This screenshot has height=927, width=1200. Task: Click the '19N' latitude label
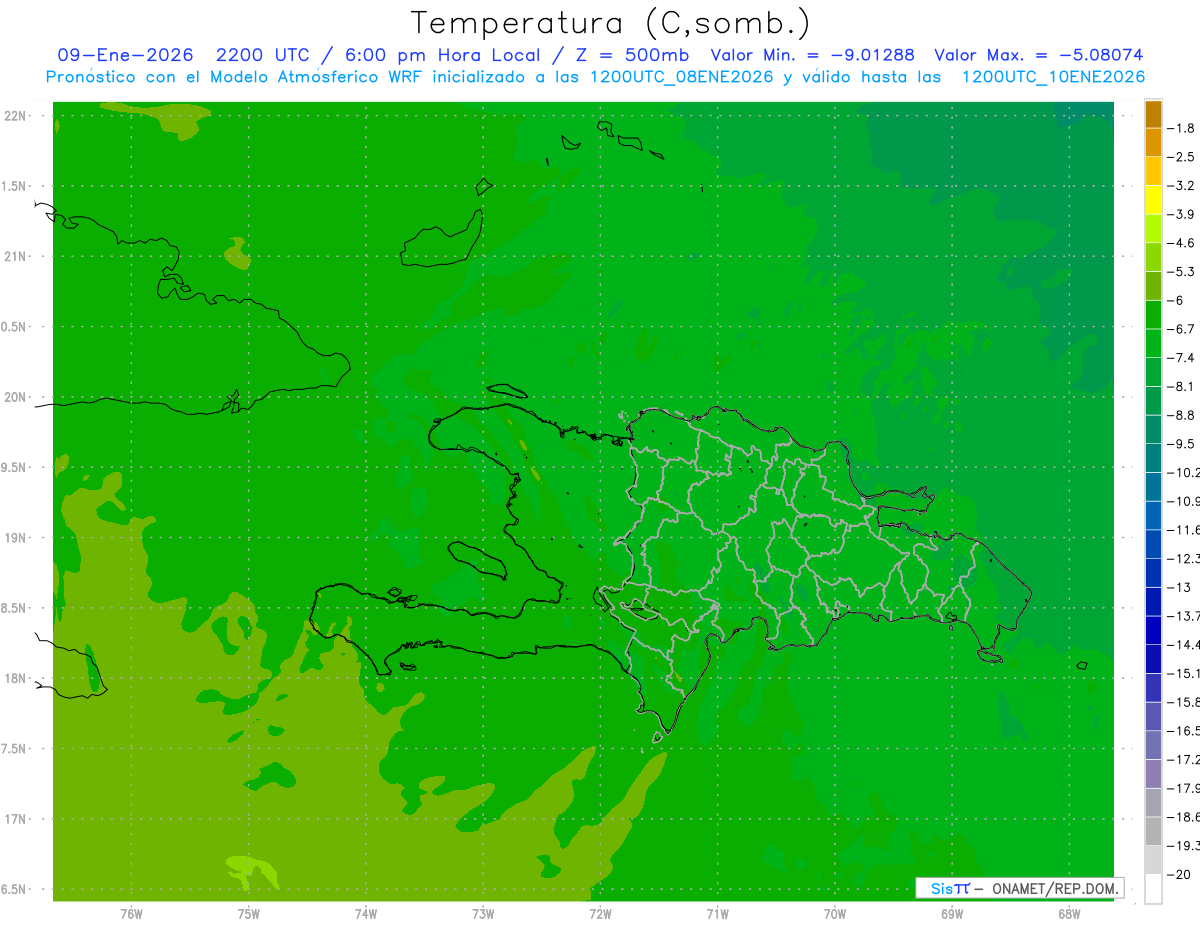[17, 538]
